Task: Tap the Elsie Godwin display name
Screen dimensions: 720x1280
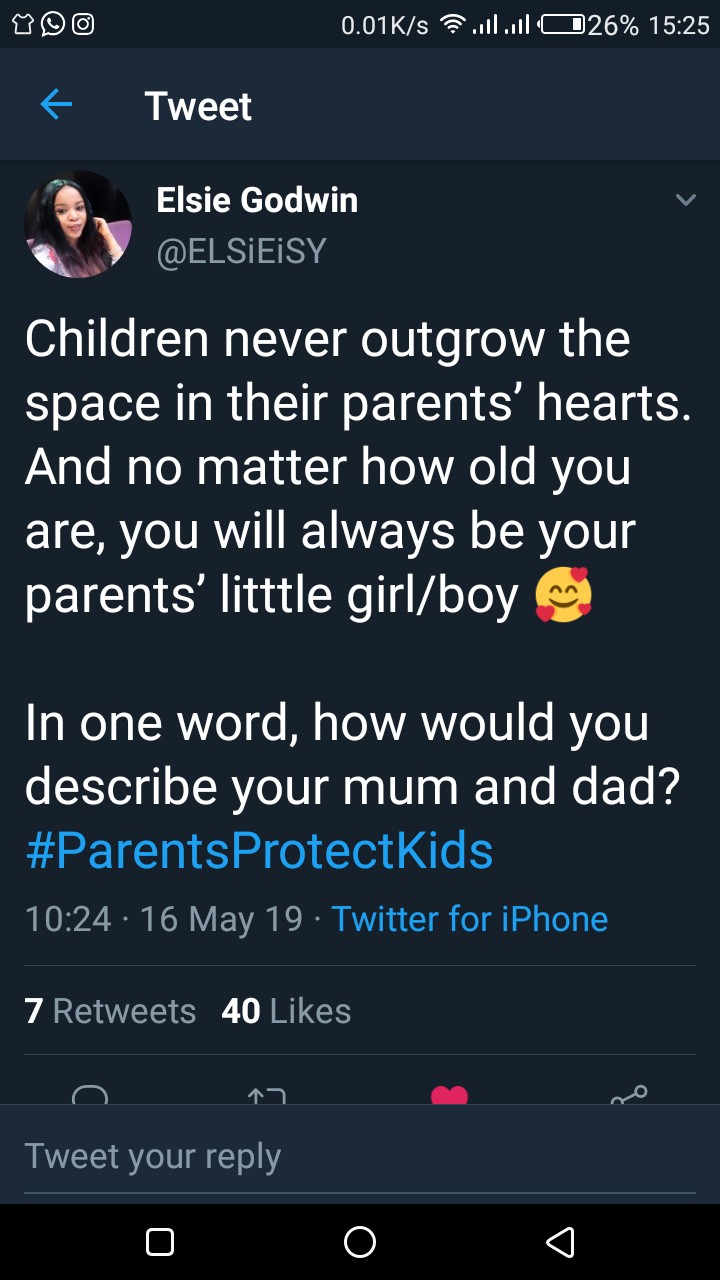Action: click(x=257, y=200)
